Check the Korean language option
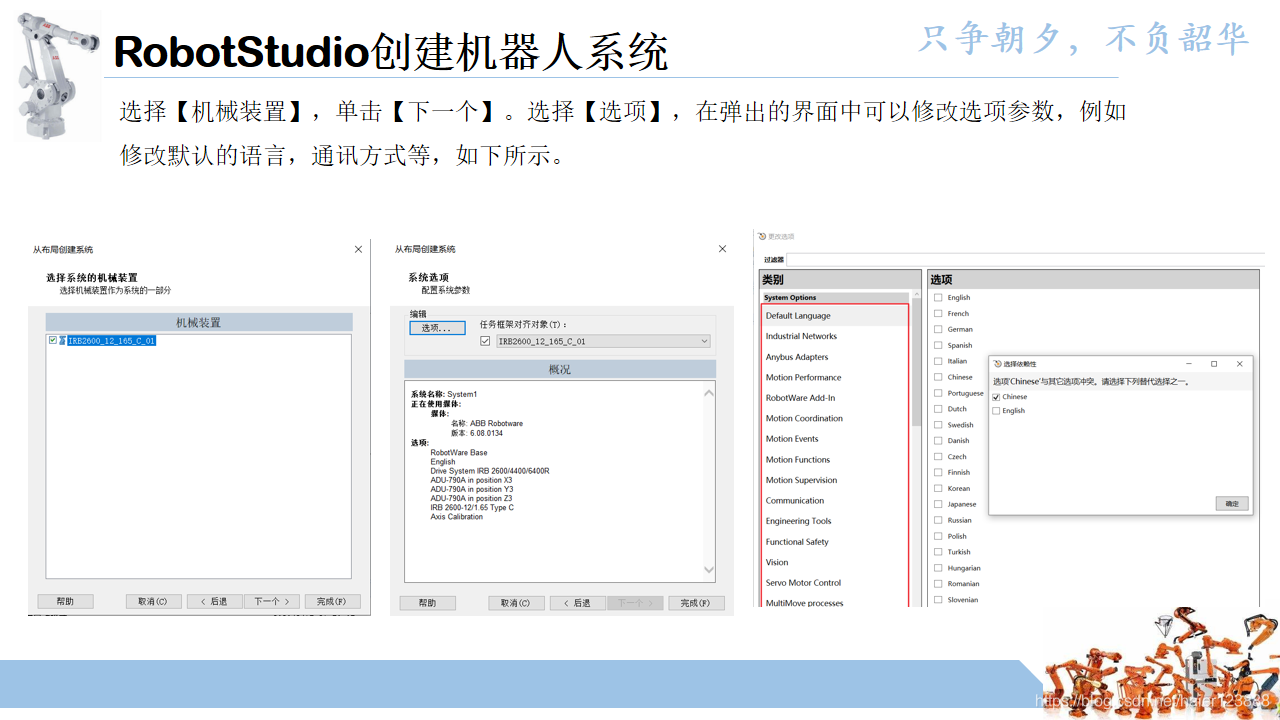Screen dimensions: 1280x720 [938, 488]
